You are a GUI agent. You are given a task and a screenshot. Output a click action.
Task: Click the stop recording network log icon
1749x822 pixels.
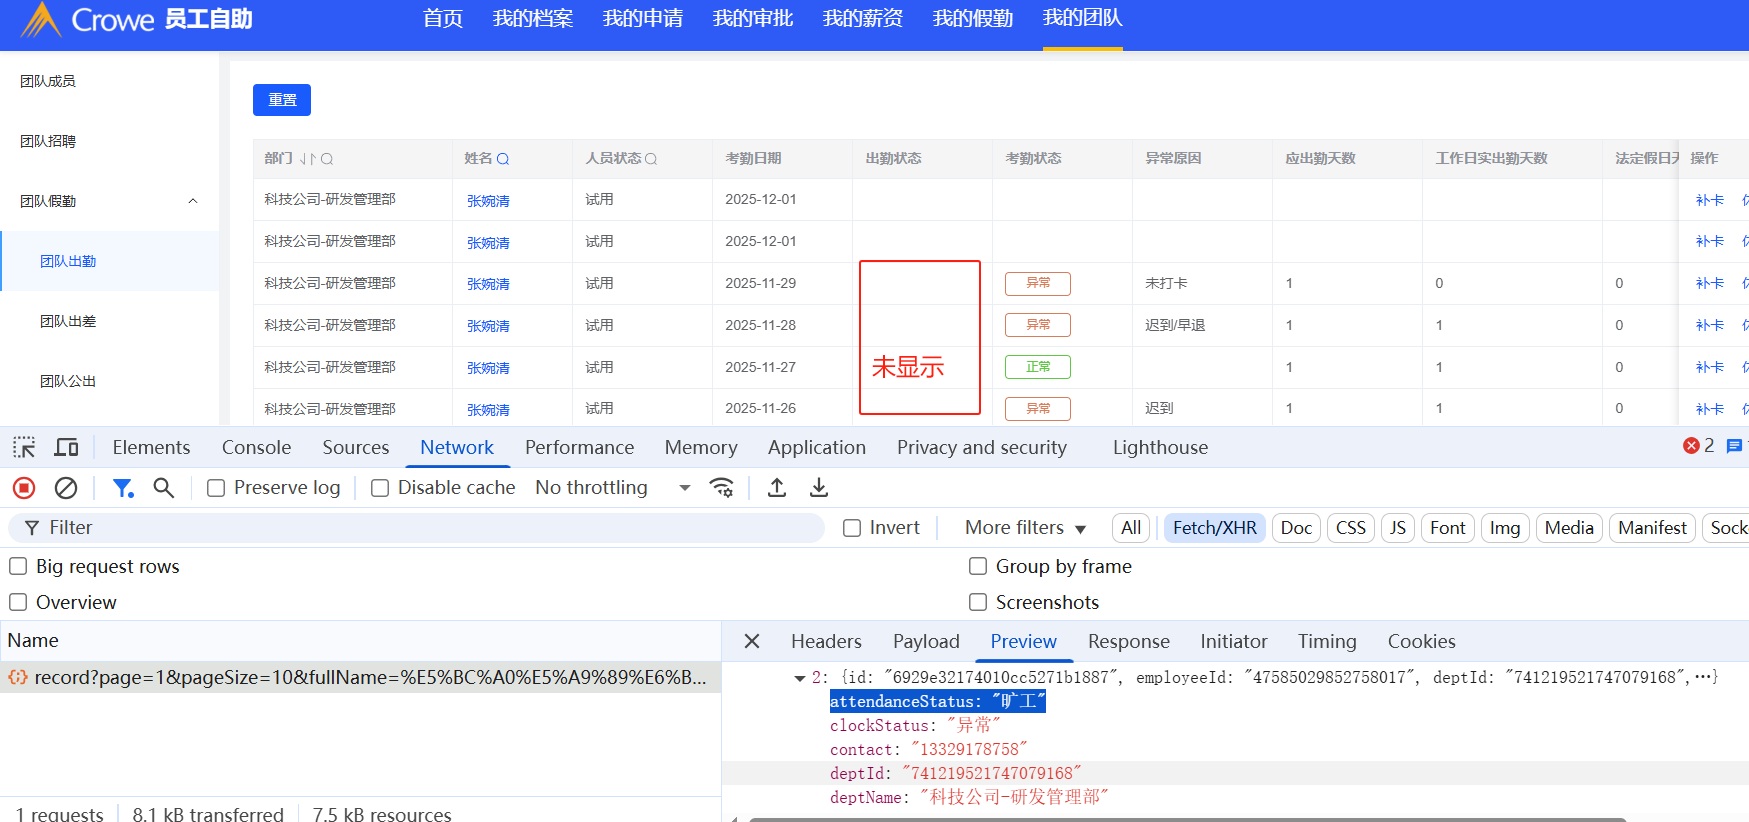pyautogui.click(x=24, y=488)
